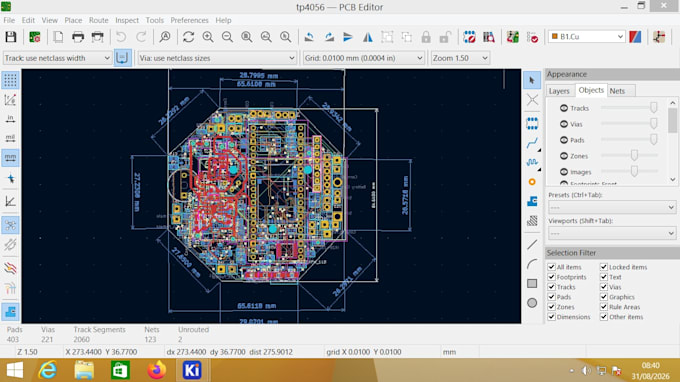680x382 pixels.
Task: Open the Viewports dropdown
Action: (612, 233)
